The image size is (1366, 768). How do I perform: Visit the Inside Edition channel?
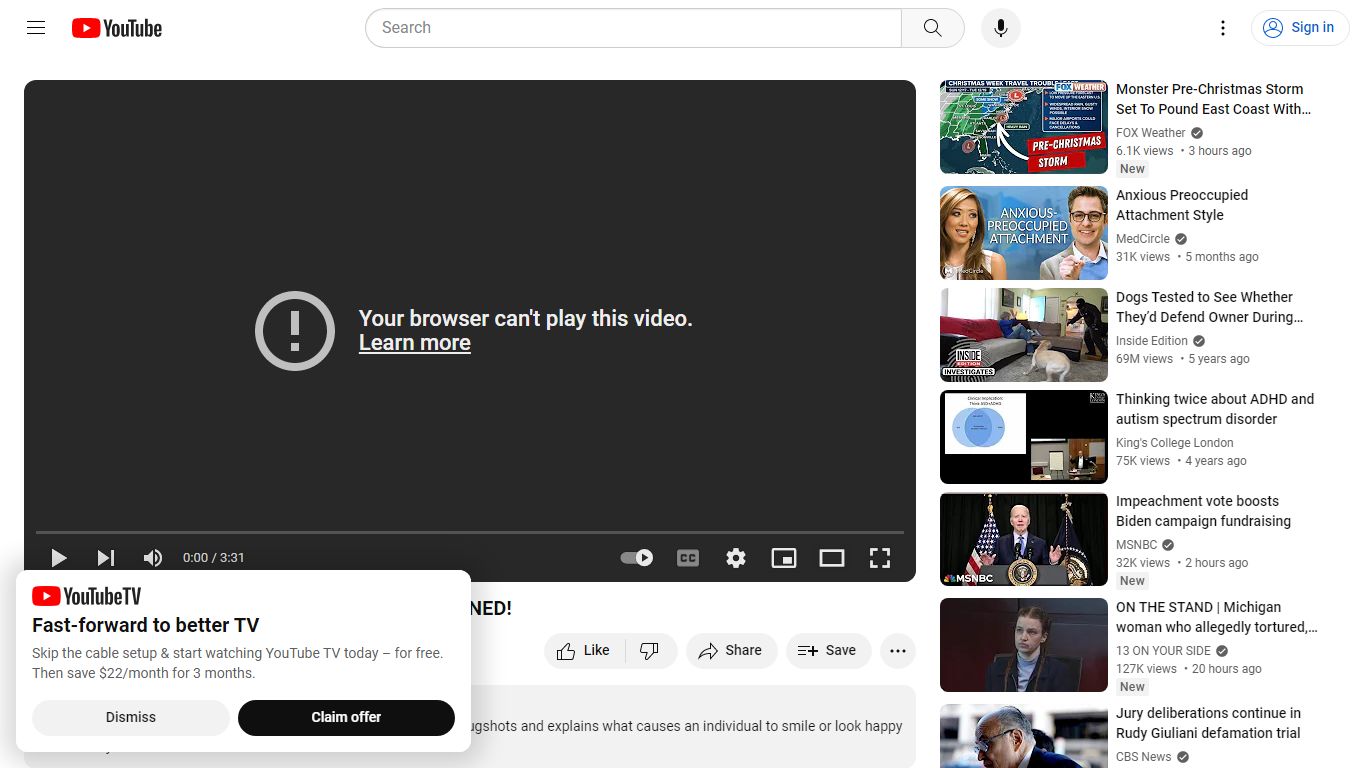coord(1152,341)
